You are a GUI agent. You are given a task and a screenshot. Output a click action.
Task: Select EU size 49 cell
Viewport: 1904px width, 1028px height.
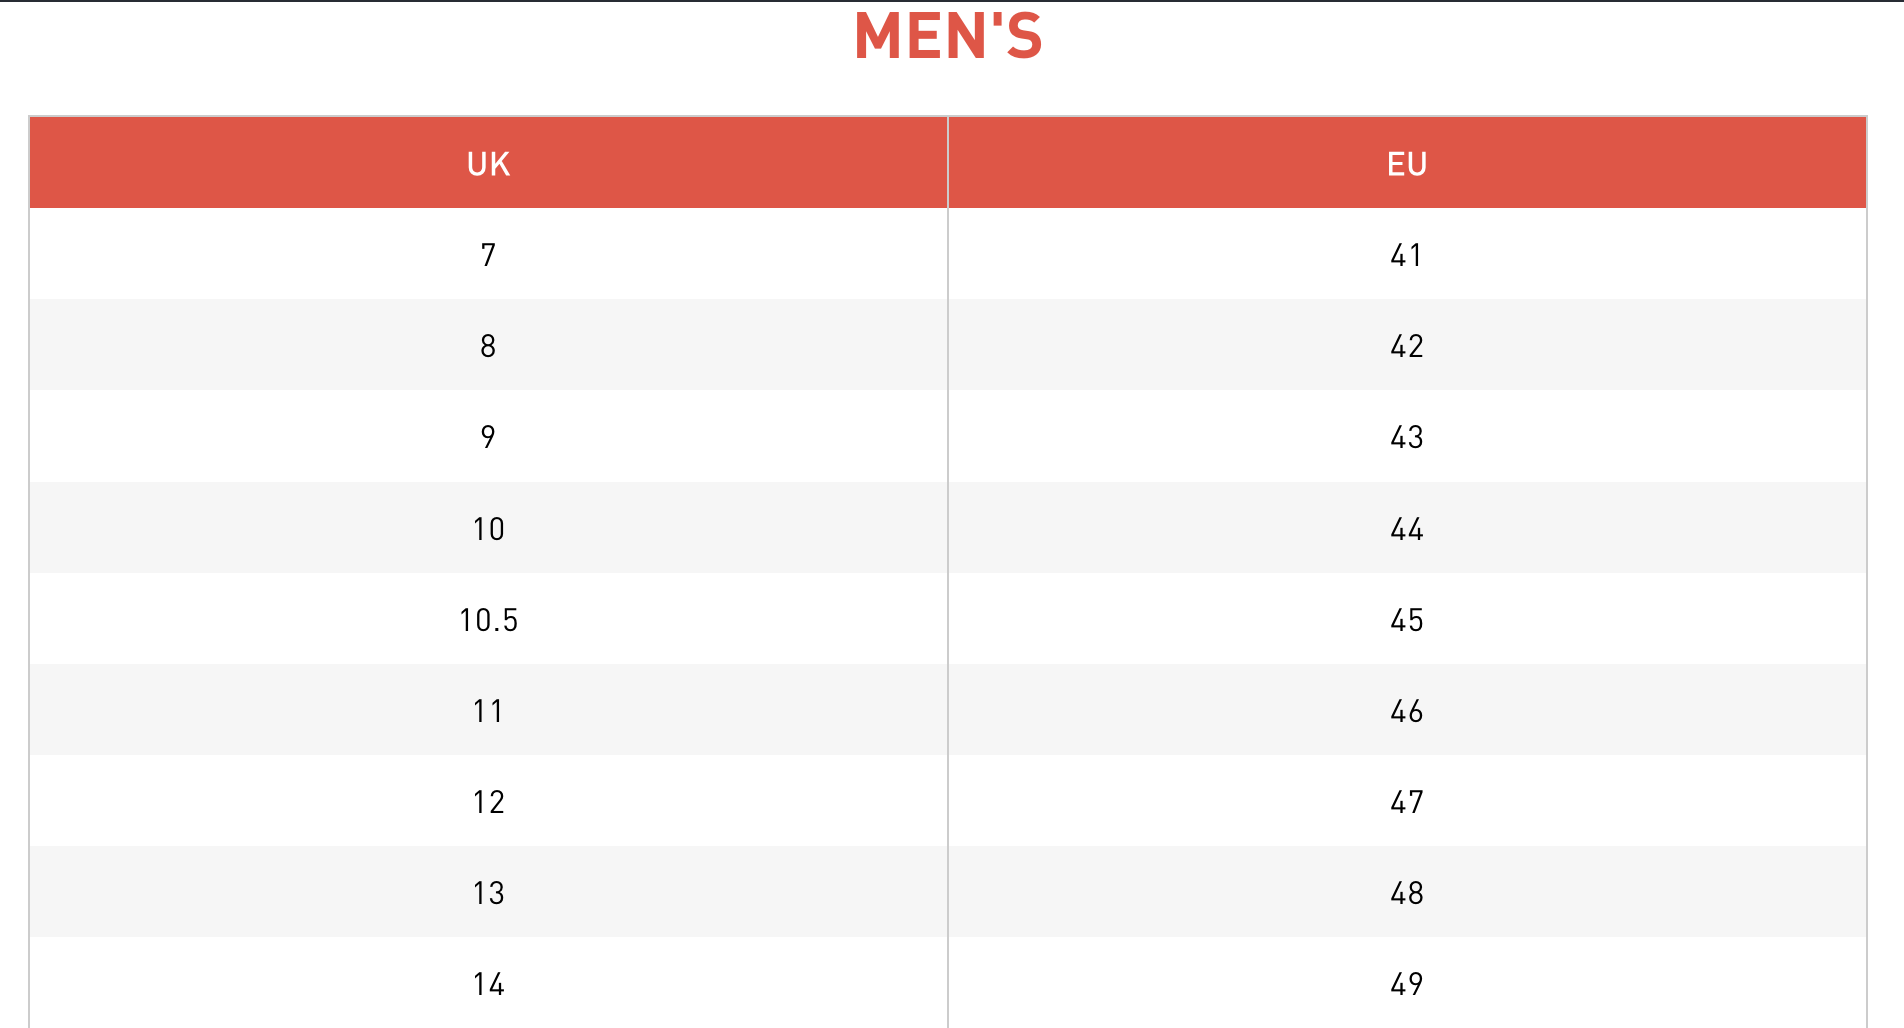pyautogui.click(x=1406, y=984)
